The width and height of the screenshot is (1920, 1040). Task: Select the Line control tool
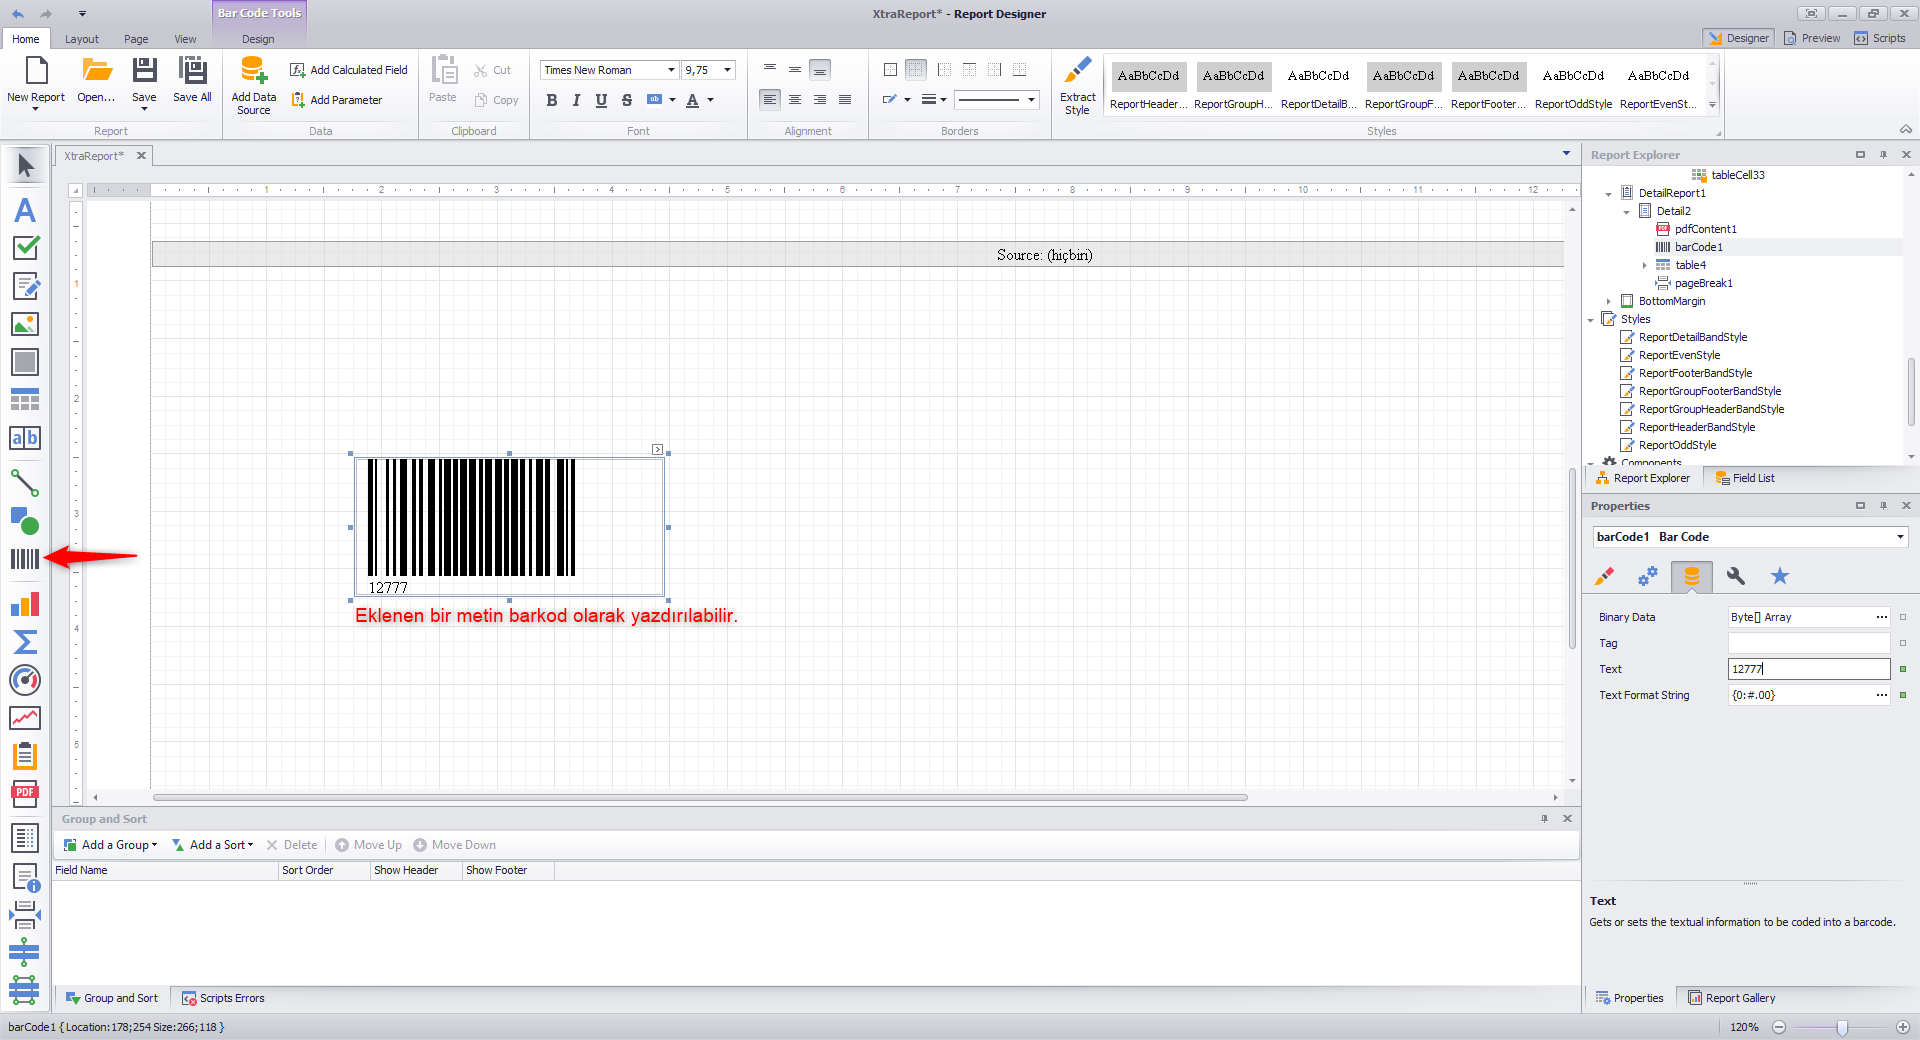(25, 483)
